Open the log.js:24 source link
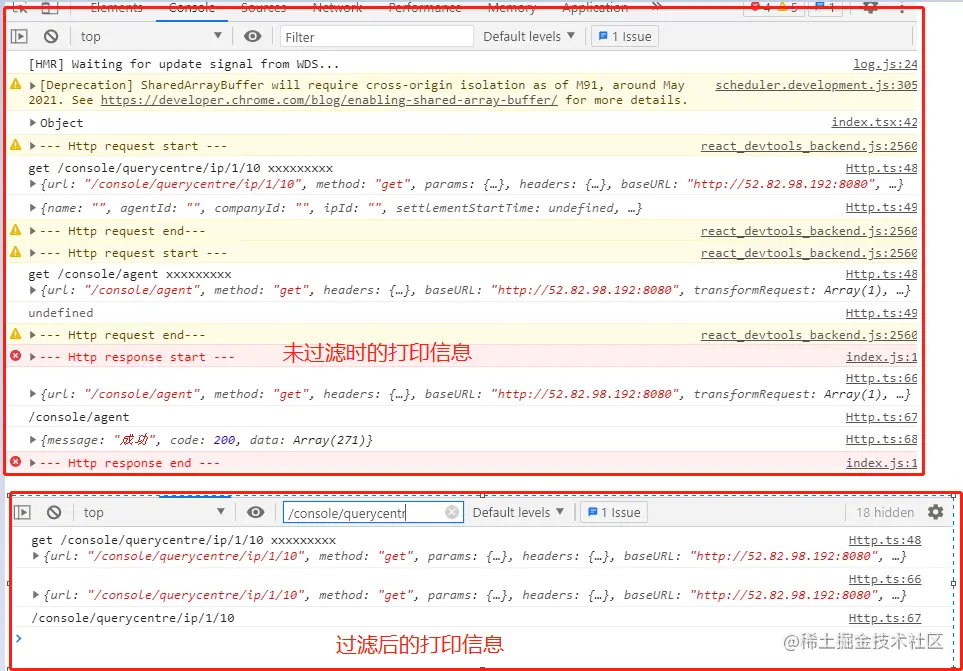This screenshot has width=963, height=671. [885, 64]
